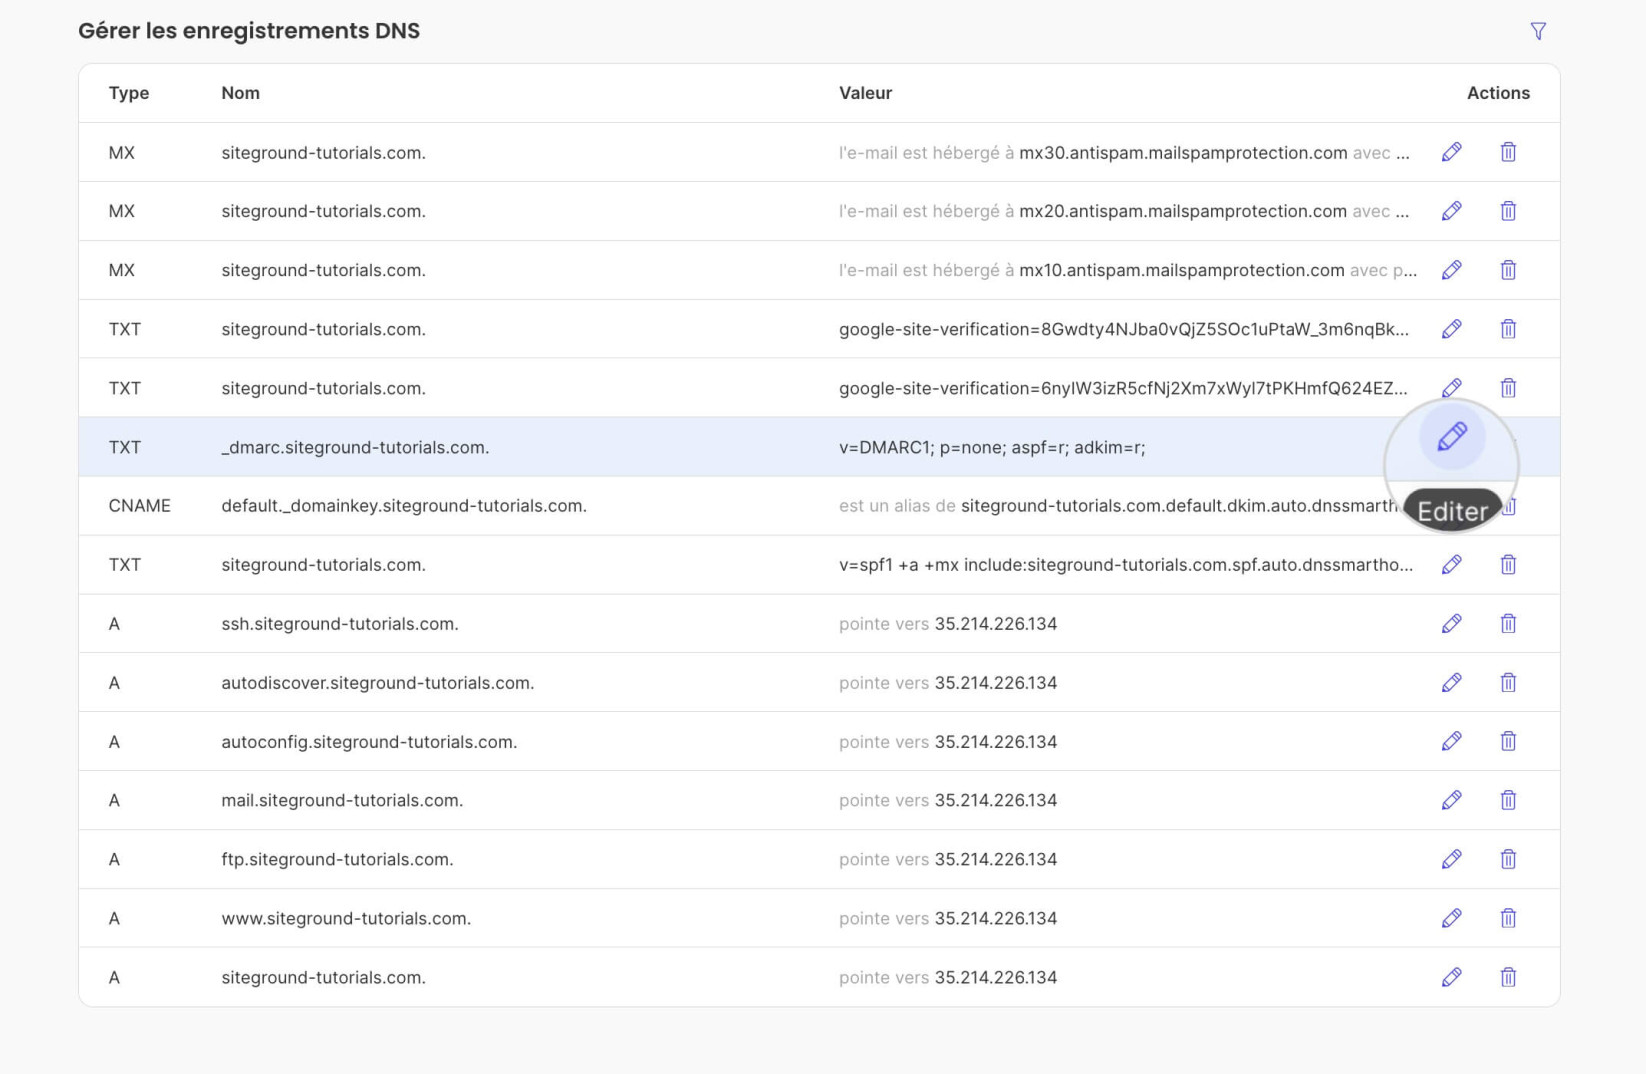Delete the mx30 MX record
The image size is (1646, 1074).
(x=1508, y=152)
